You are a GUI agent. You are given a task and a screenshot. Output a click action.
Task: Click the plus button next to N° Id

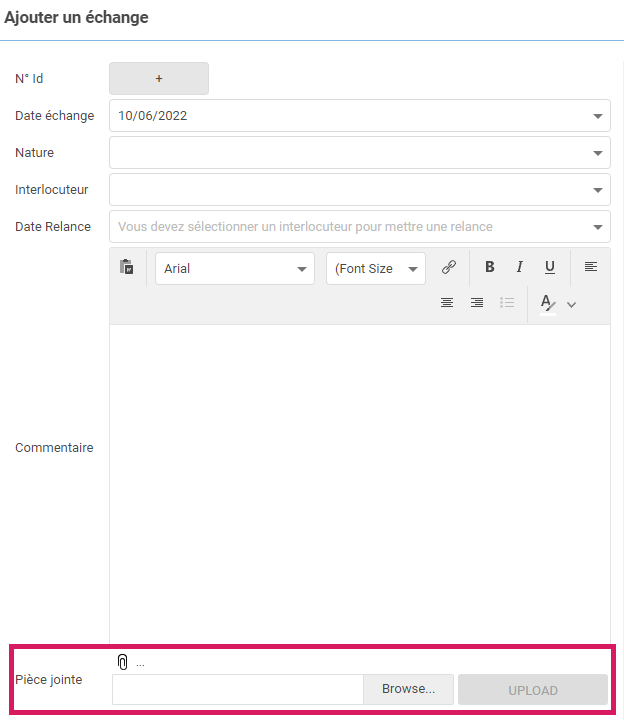pyautogui.click(x=159, y=78)
